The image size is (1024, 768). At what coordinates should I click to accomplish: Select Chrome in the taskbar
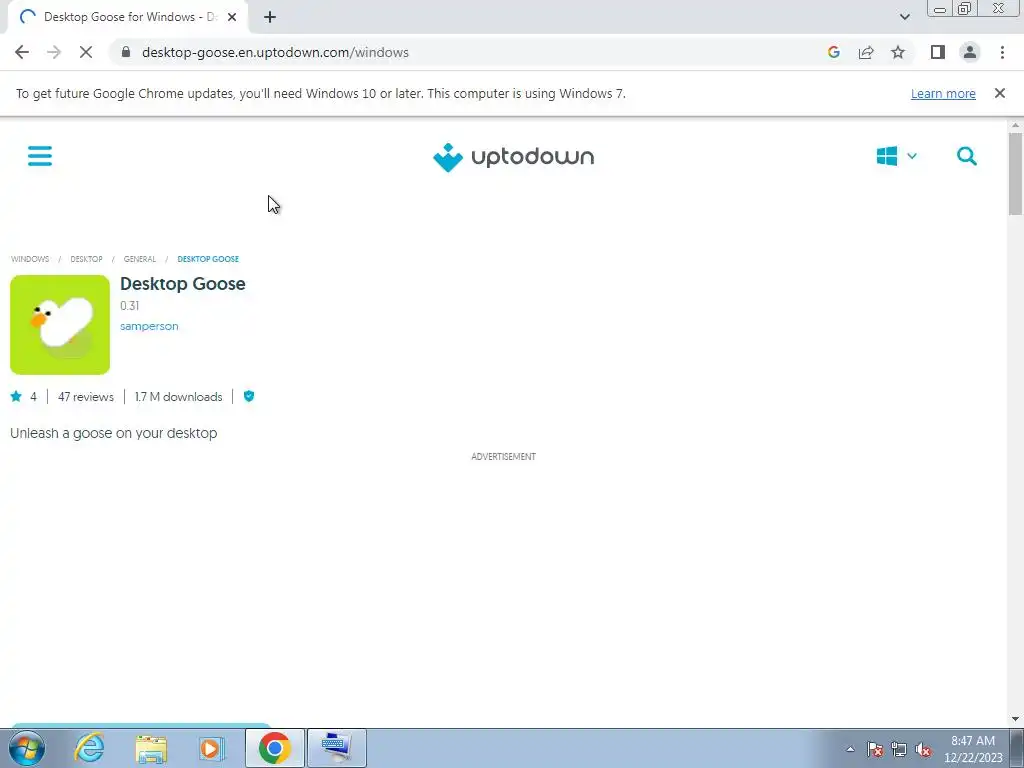tap(275, 748)
